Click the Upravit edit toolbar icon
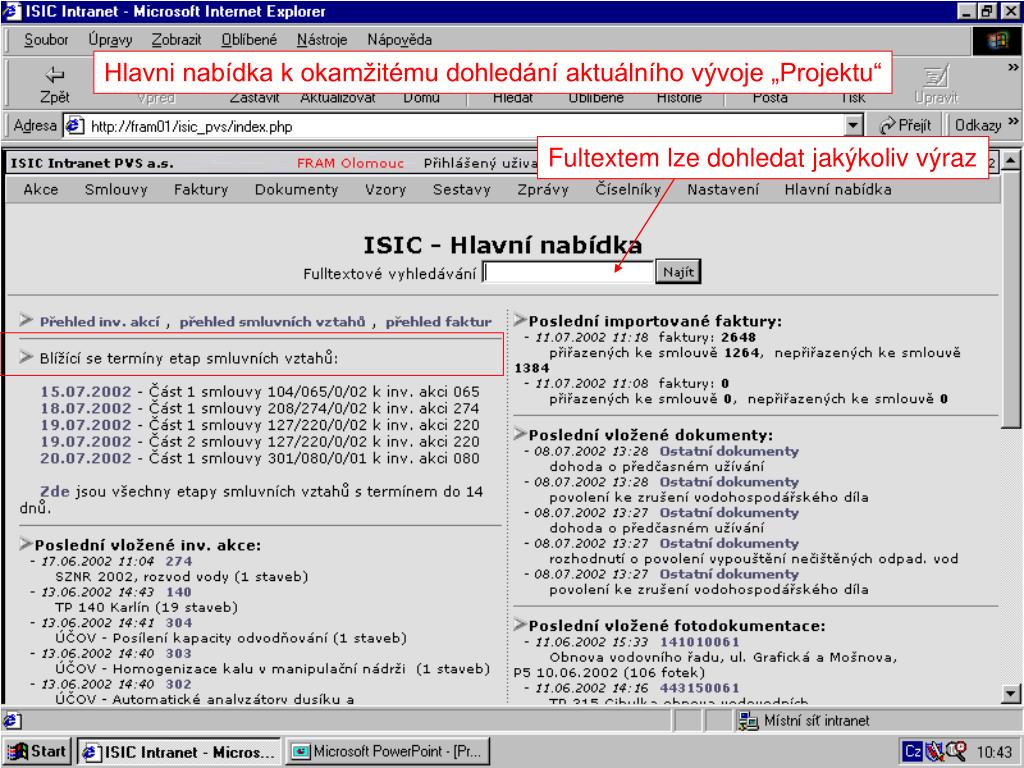The height and width of the screenshot is (768, 1024). point(936,85)
